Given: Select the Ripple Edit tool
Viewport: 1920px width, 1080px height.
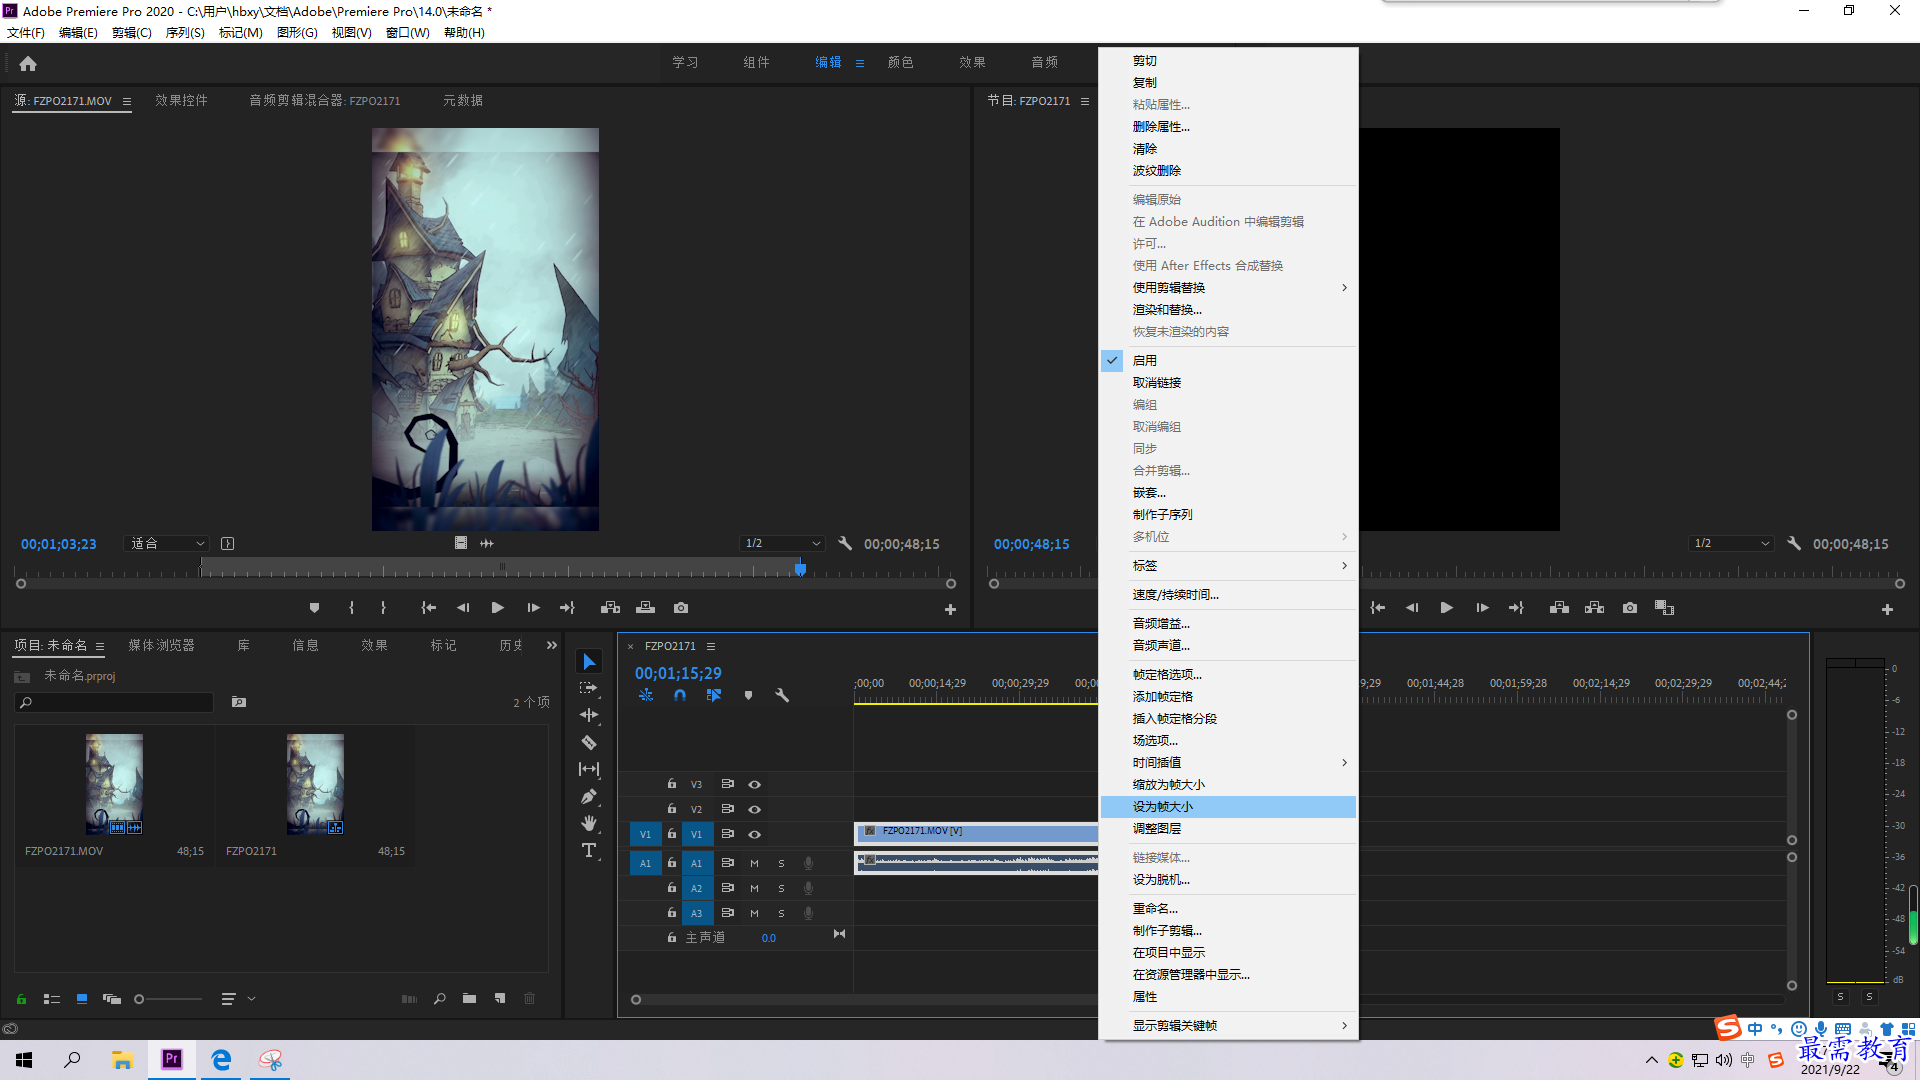Looking at the screenshot, I should point(589,715).
